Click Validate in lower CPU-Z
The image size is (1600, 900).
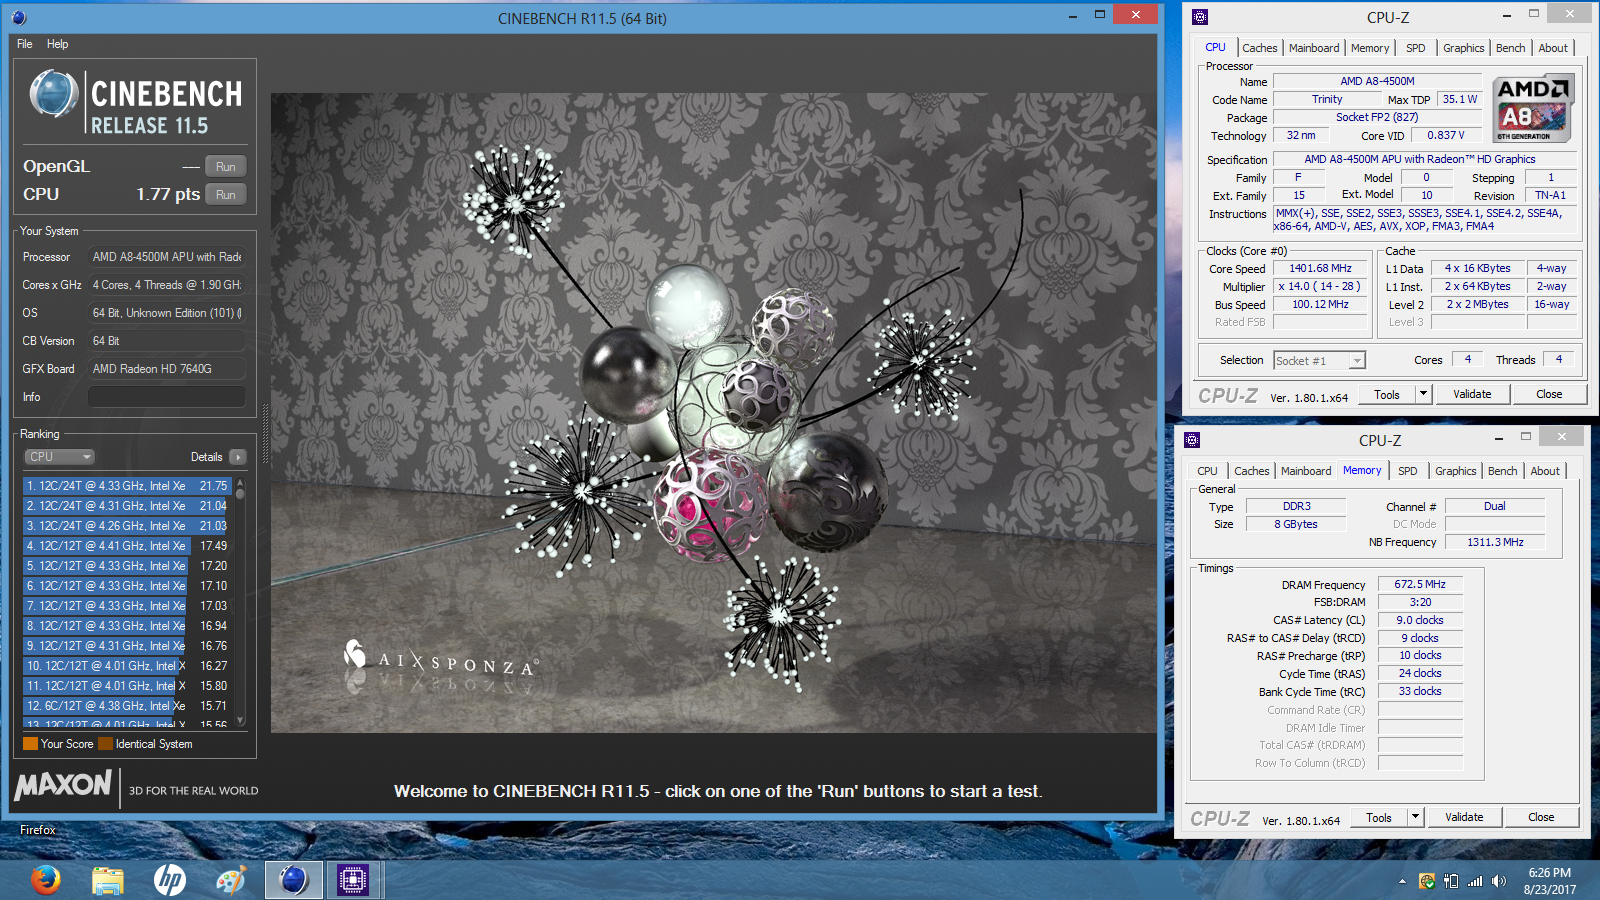tap(1464, 818)
